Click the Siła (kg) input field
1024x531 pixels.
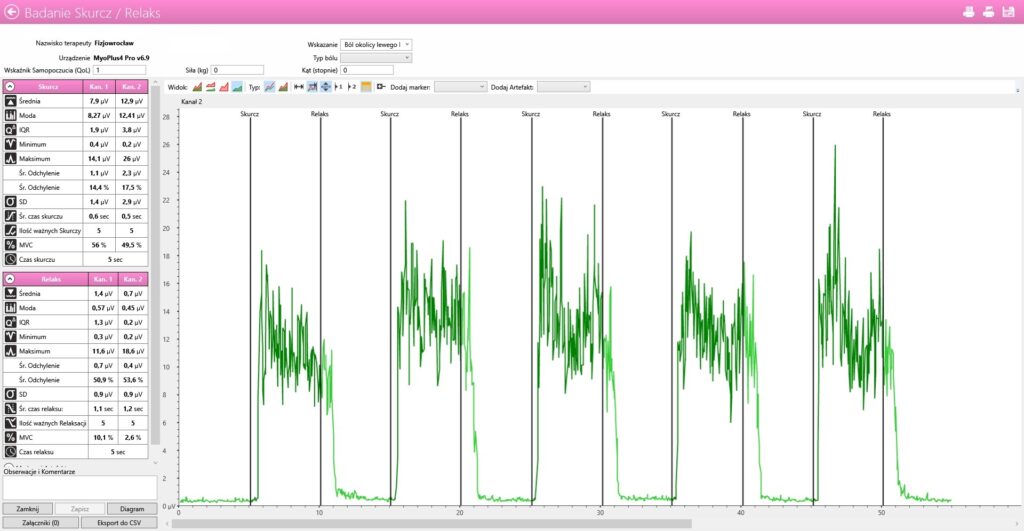pos(236,70)
